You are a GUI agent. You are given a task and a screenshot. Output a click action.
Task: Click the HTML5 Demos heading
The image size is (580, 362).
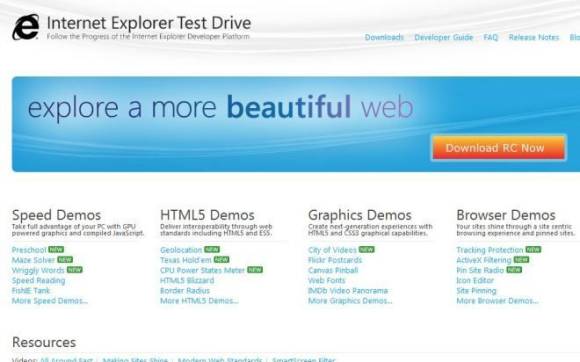208,215
